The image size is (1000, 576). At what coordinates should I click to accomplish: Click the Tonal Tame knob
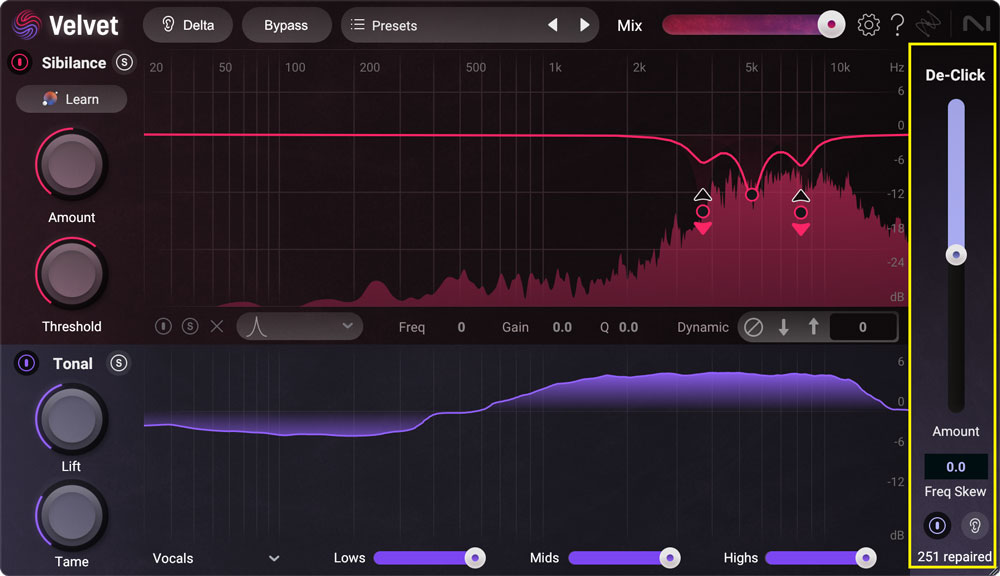(x=71, y=515)
